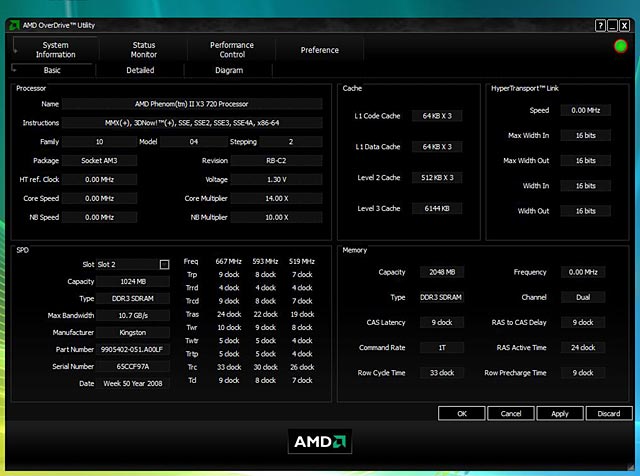This screenshot has height=476, width=640.
Task: Go to the Preference tab
Action: coord(320,50)
